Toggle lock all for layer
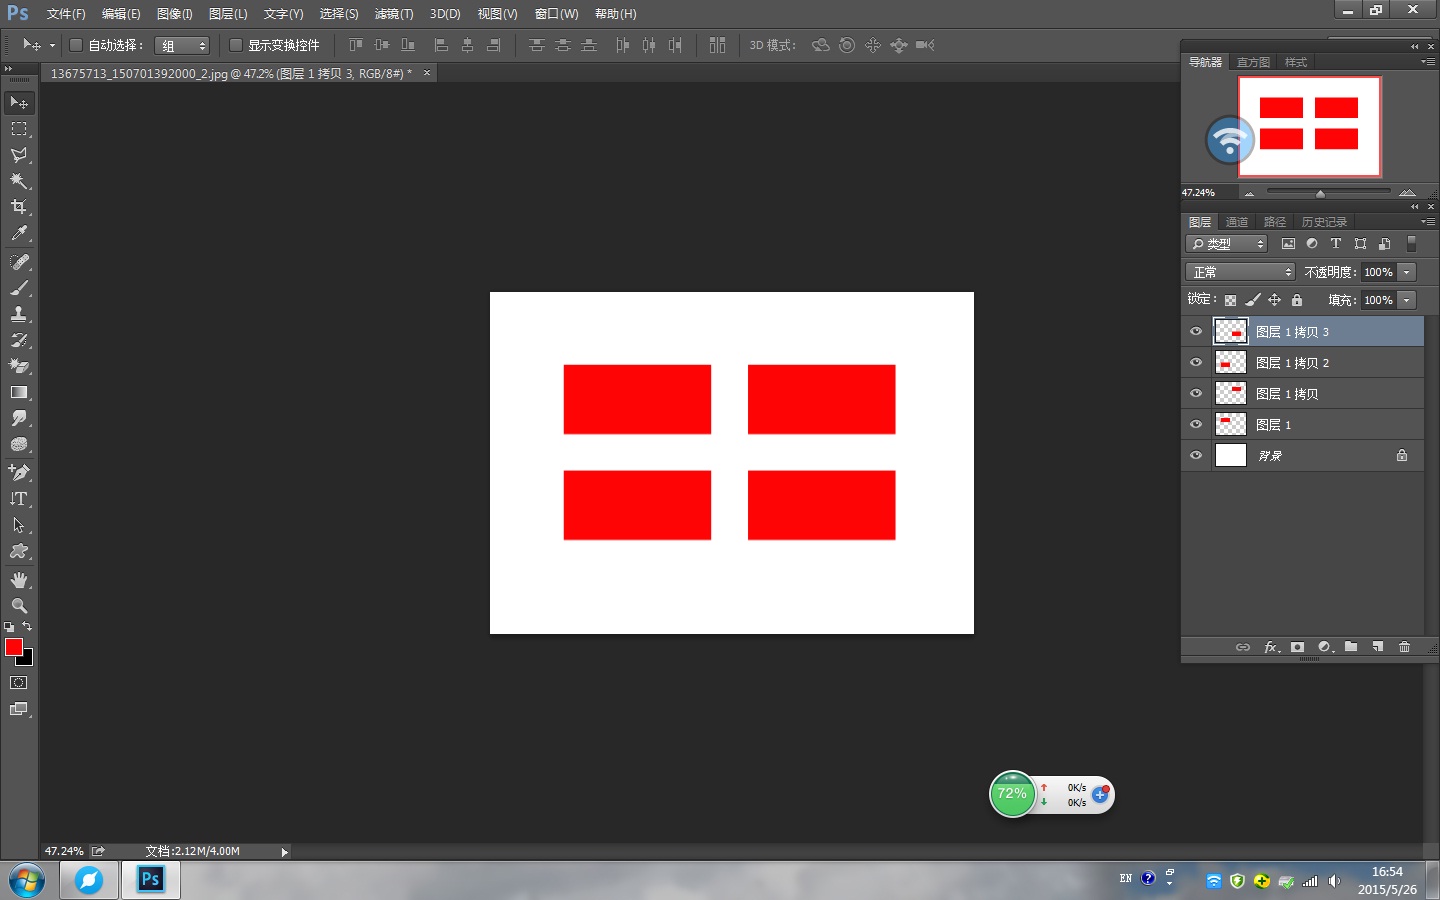Screen dimensions: 1440x900 point(1297,300)
